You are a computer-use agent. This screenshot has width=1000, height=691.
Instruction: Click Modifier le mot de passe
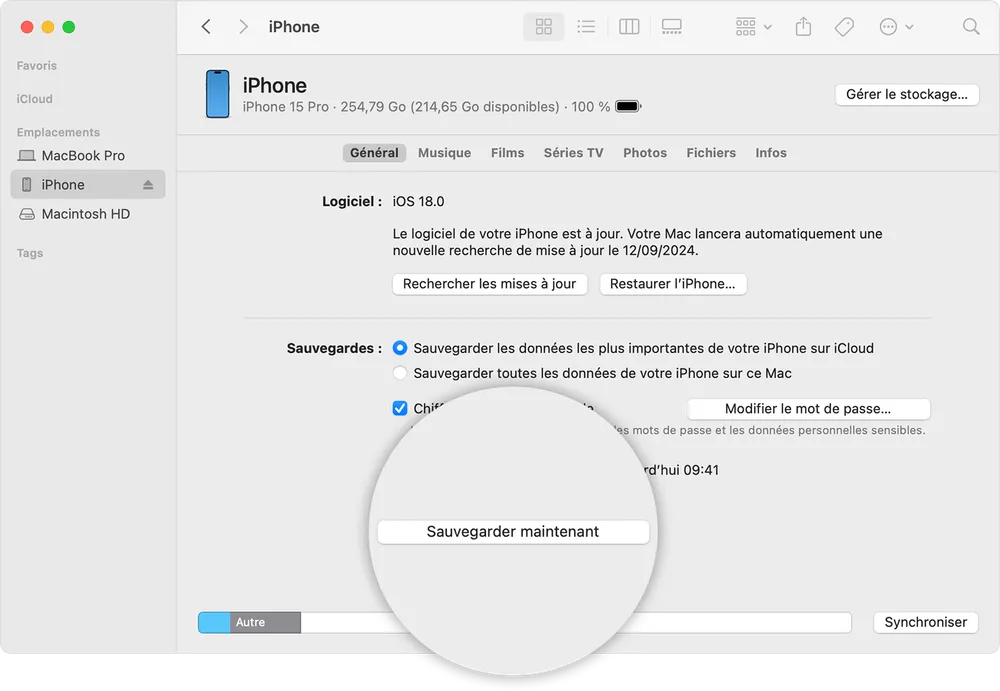pos(808,409)
